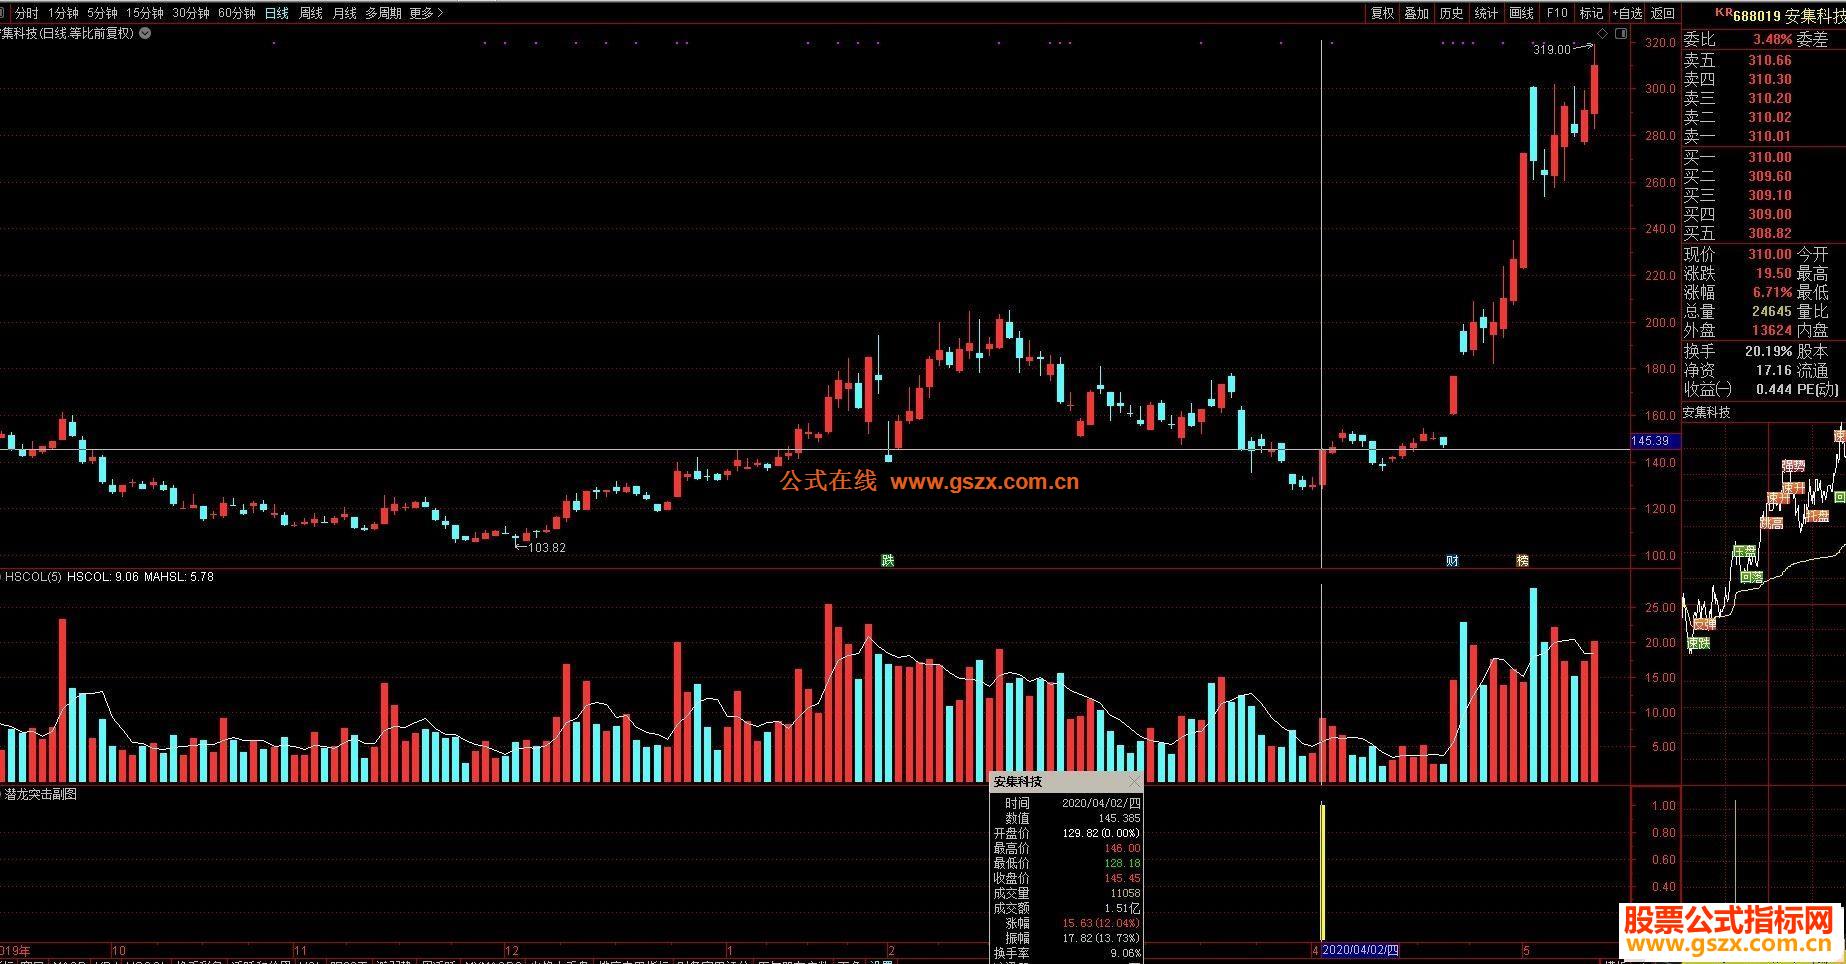This screenshot has width=1846, height=964.
Task: Select the 1分钟 period tab
Action: [x=62, y=13]
